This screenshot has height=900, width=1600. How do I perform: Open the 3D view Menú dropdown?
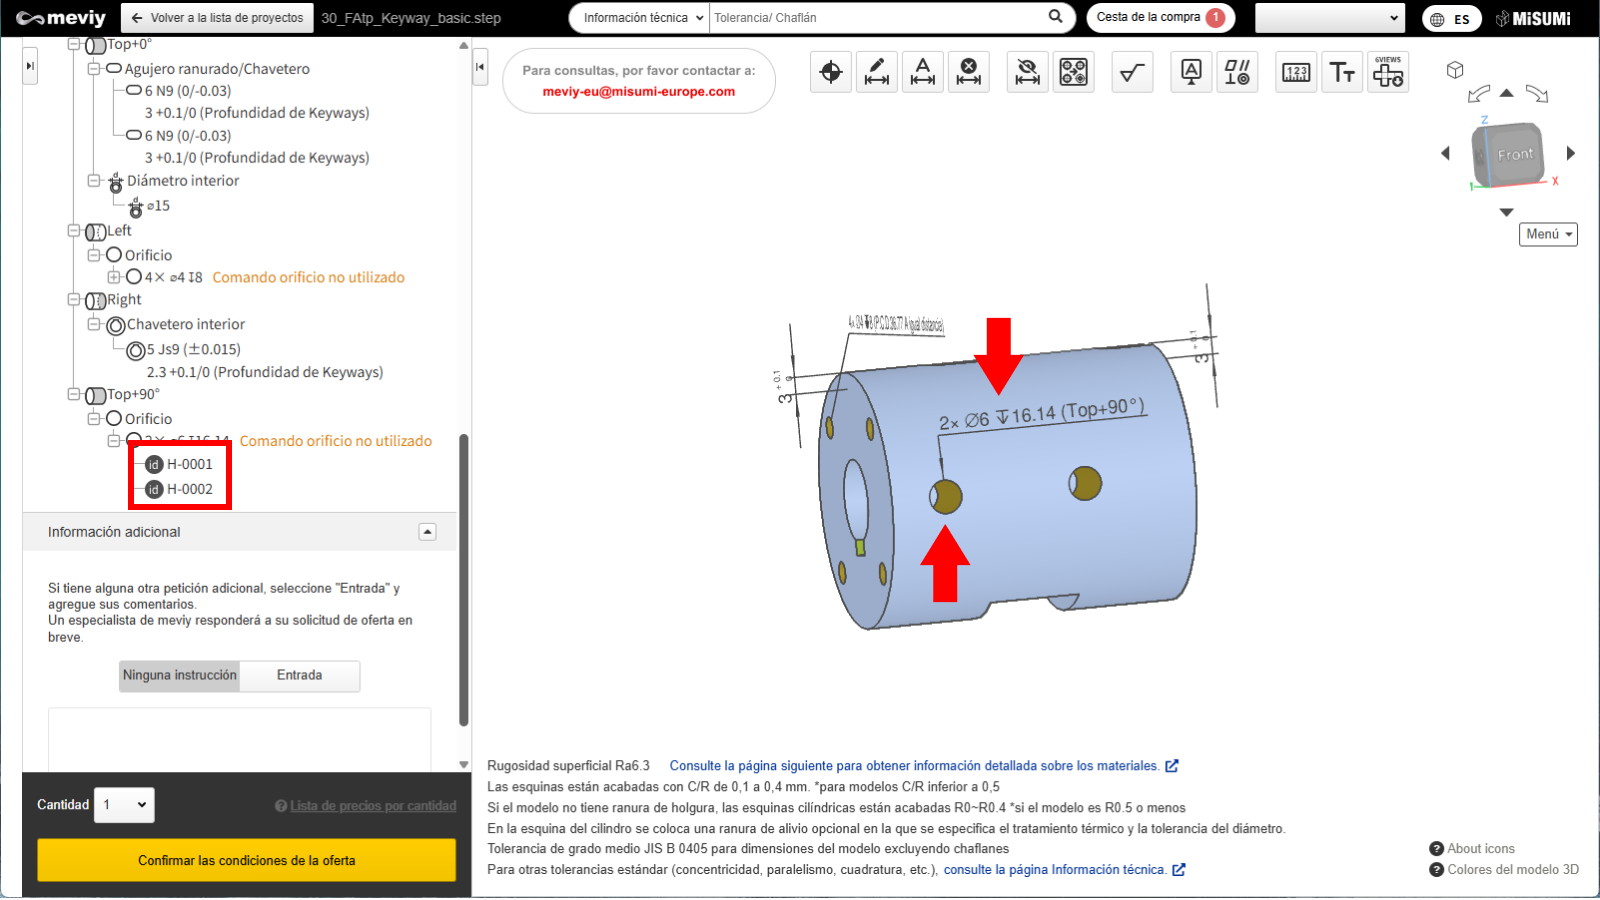pyautogui.click(x=1548, y=234)
